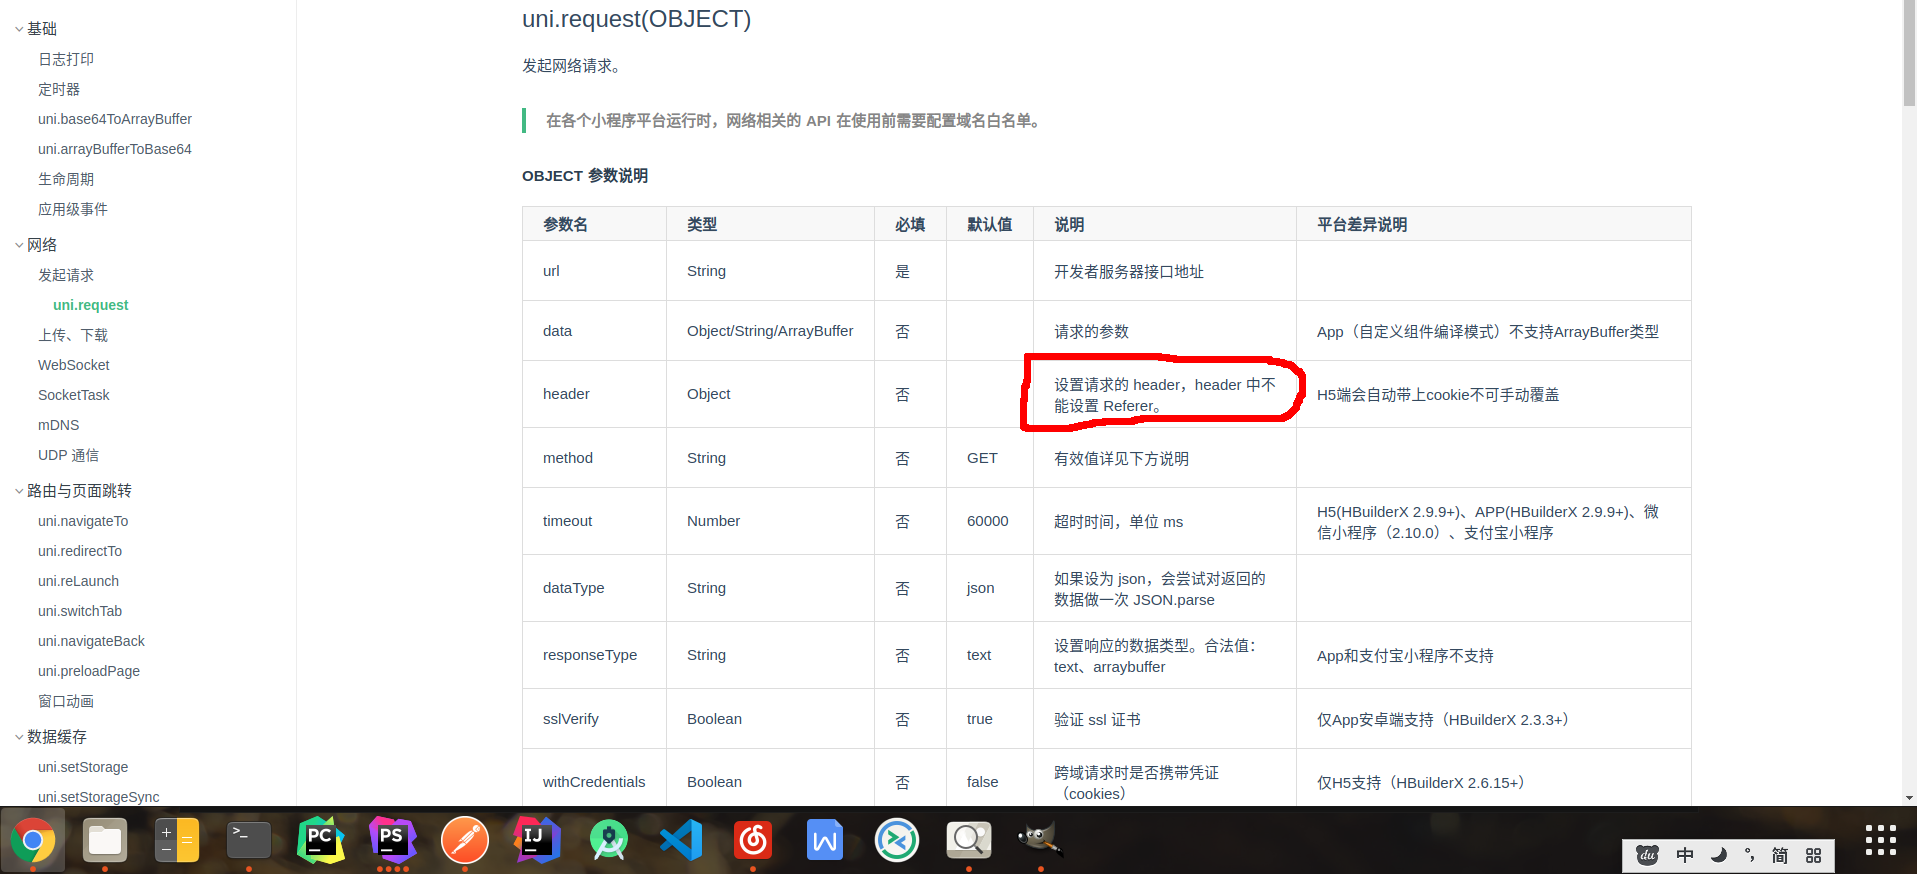The image size is (1917, 874).
Task: Toggle the moon half-width mode icon
Action: 1719,855
